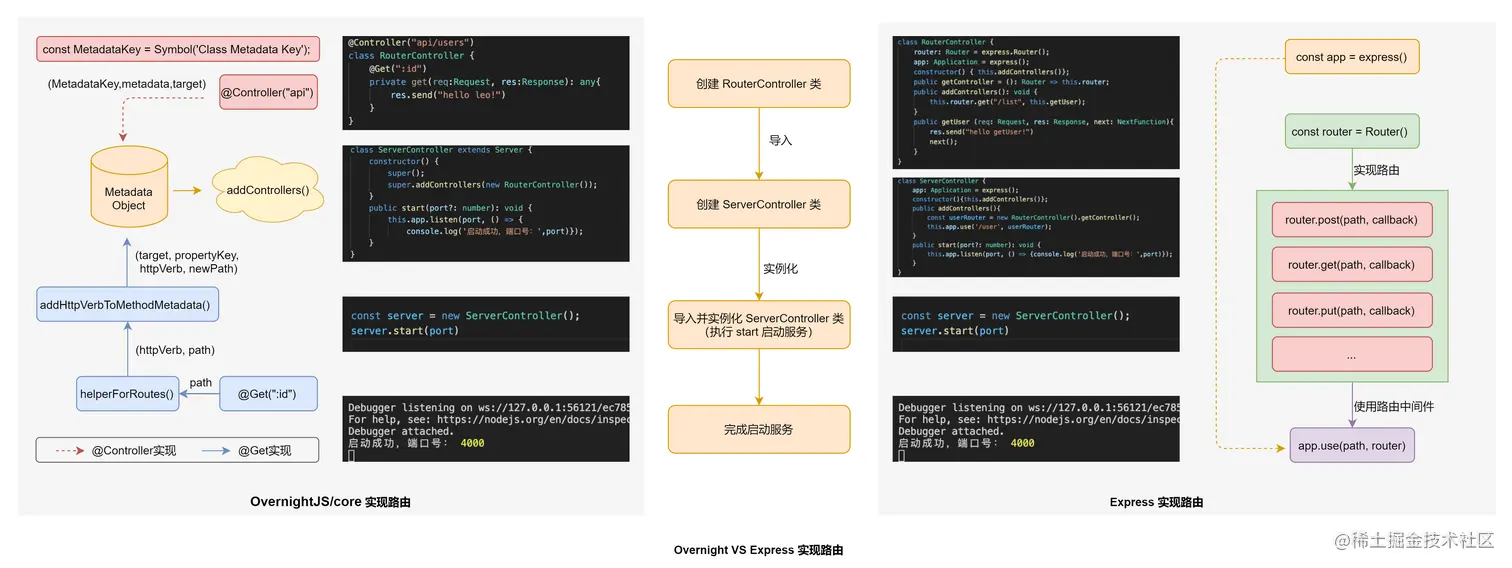
Task: Click the '实现路由' arrow label
Action: click(x=1376, y=170)
